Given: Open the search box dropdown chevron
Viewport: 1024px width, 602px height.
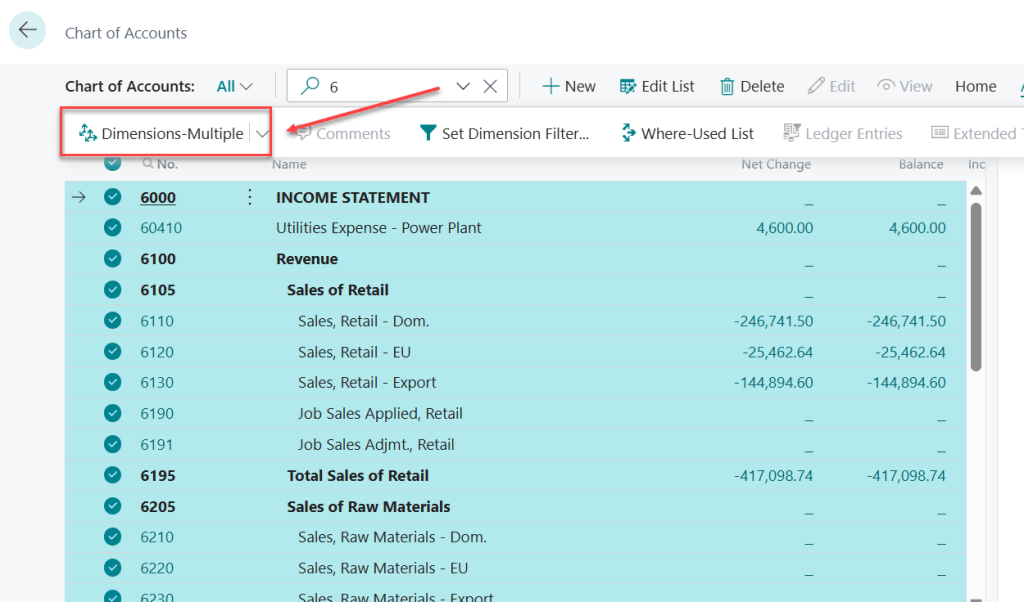Looking at the screenshot, I should point(462,86).
